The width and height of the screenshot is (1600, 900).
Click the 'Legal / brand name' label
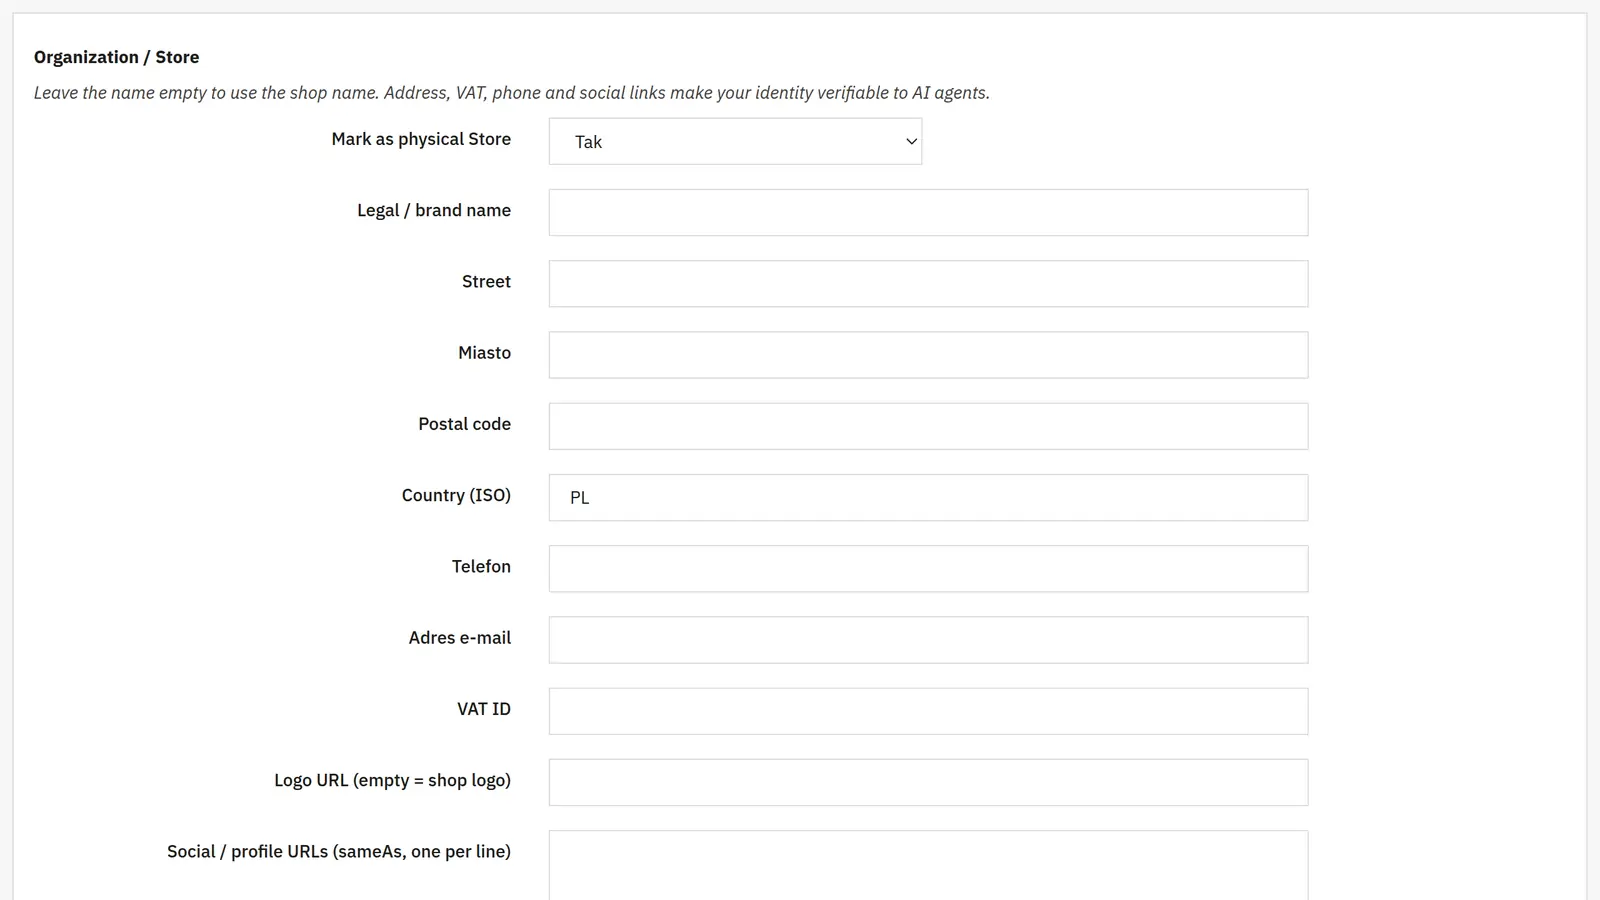434,210
